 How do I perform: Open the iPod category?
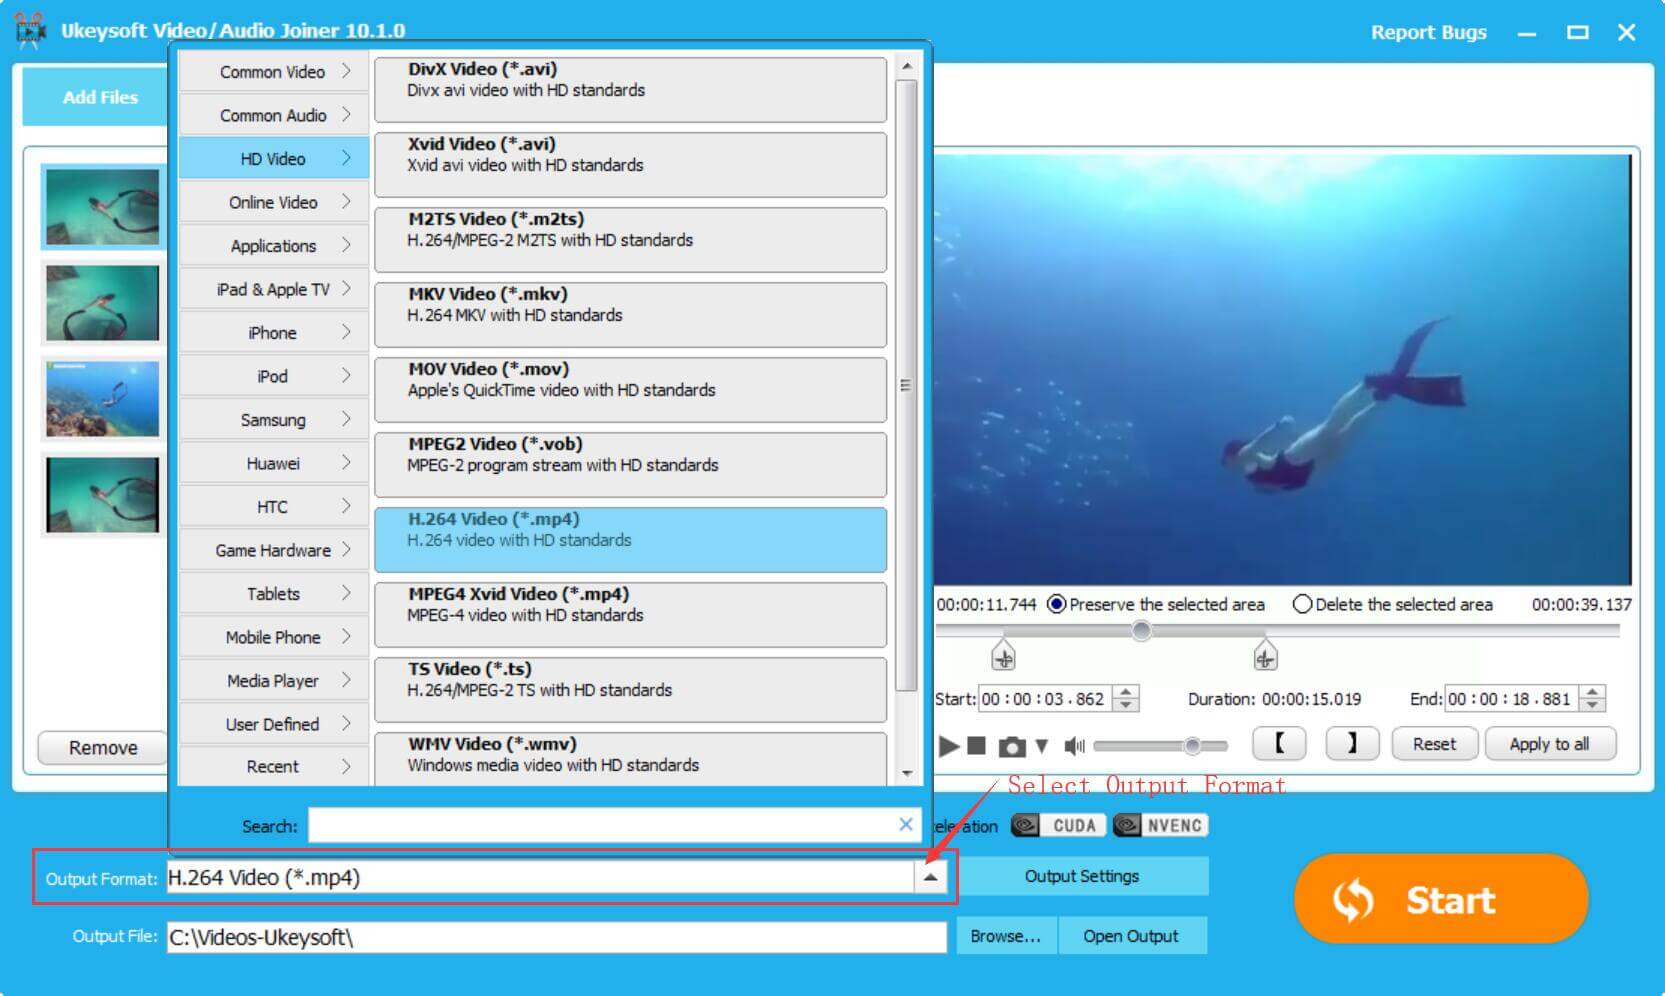point(273,376)
